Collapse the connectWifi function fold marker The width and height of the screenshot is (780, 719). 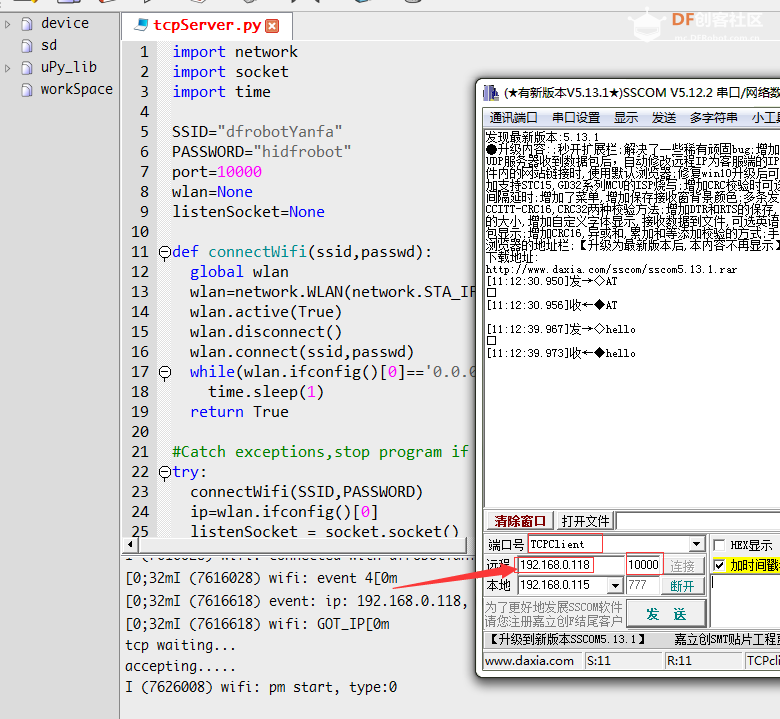(165, 253)
